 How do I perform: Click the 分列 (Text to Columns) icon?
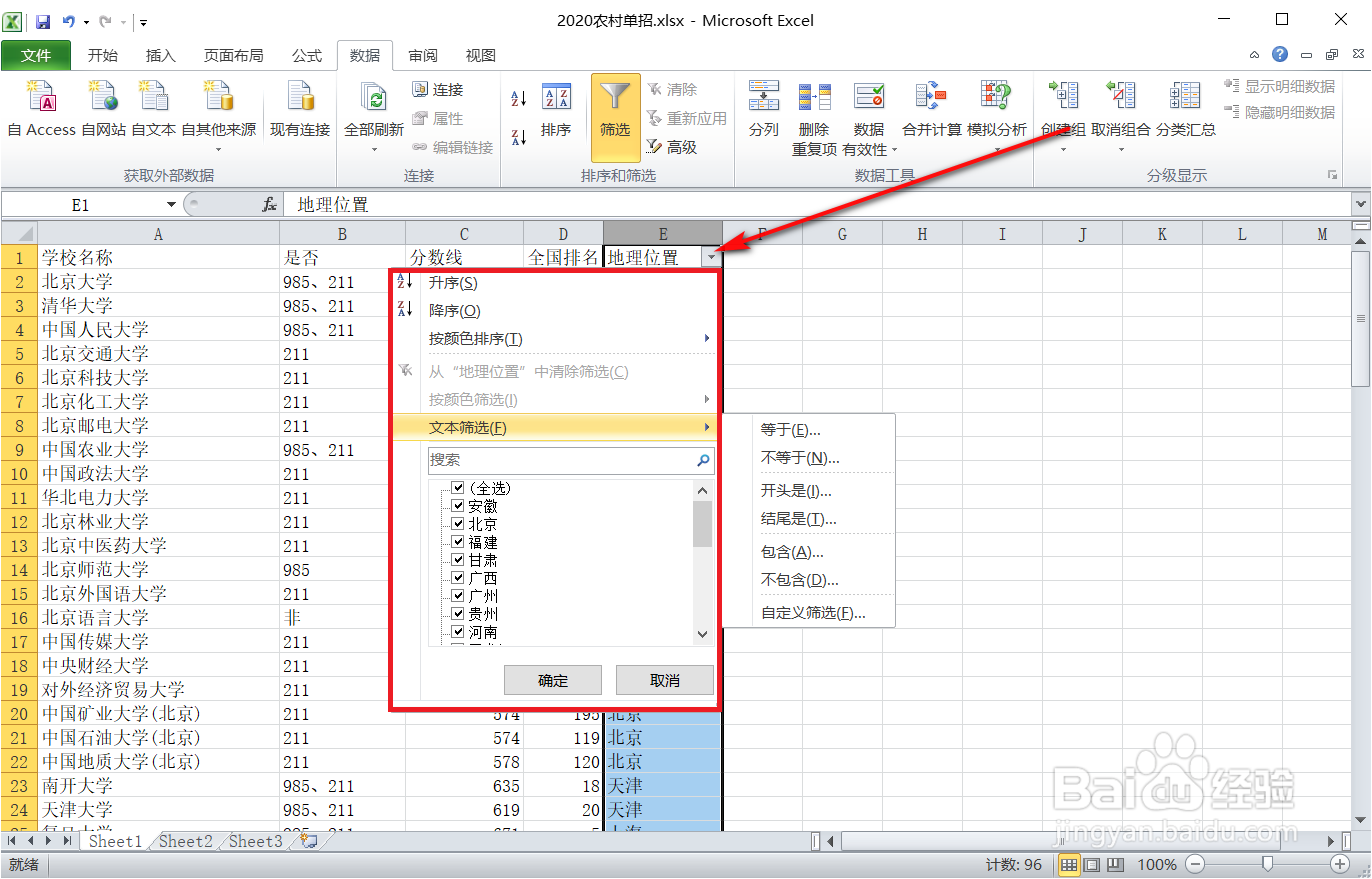[763, 110]
